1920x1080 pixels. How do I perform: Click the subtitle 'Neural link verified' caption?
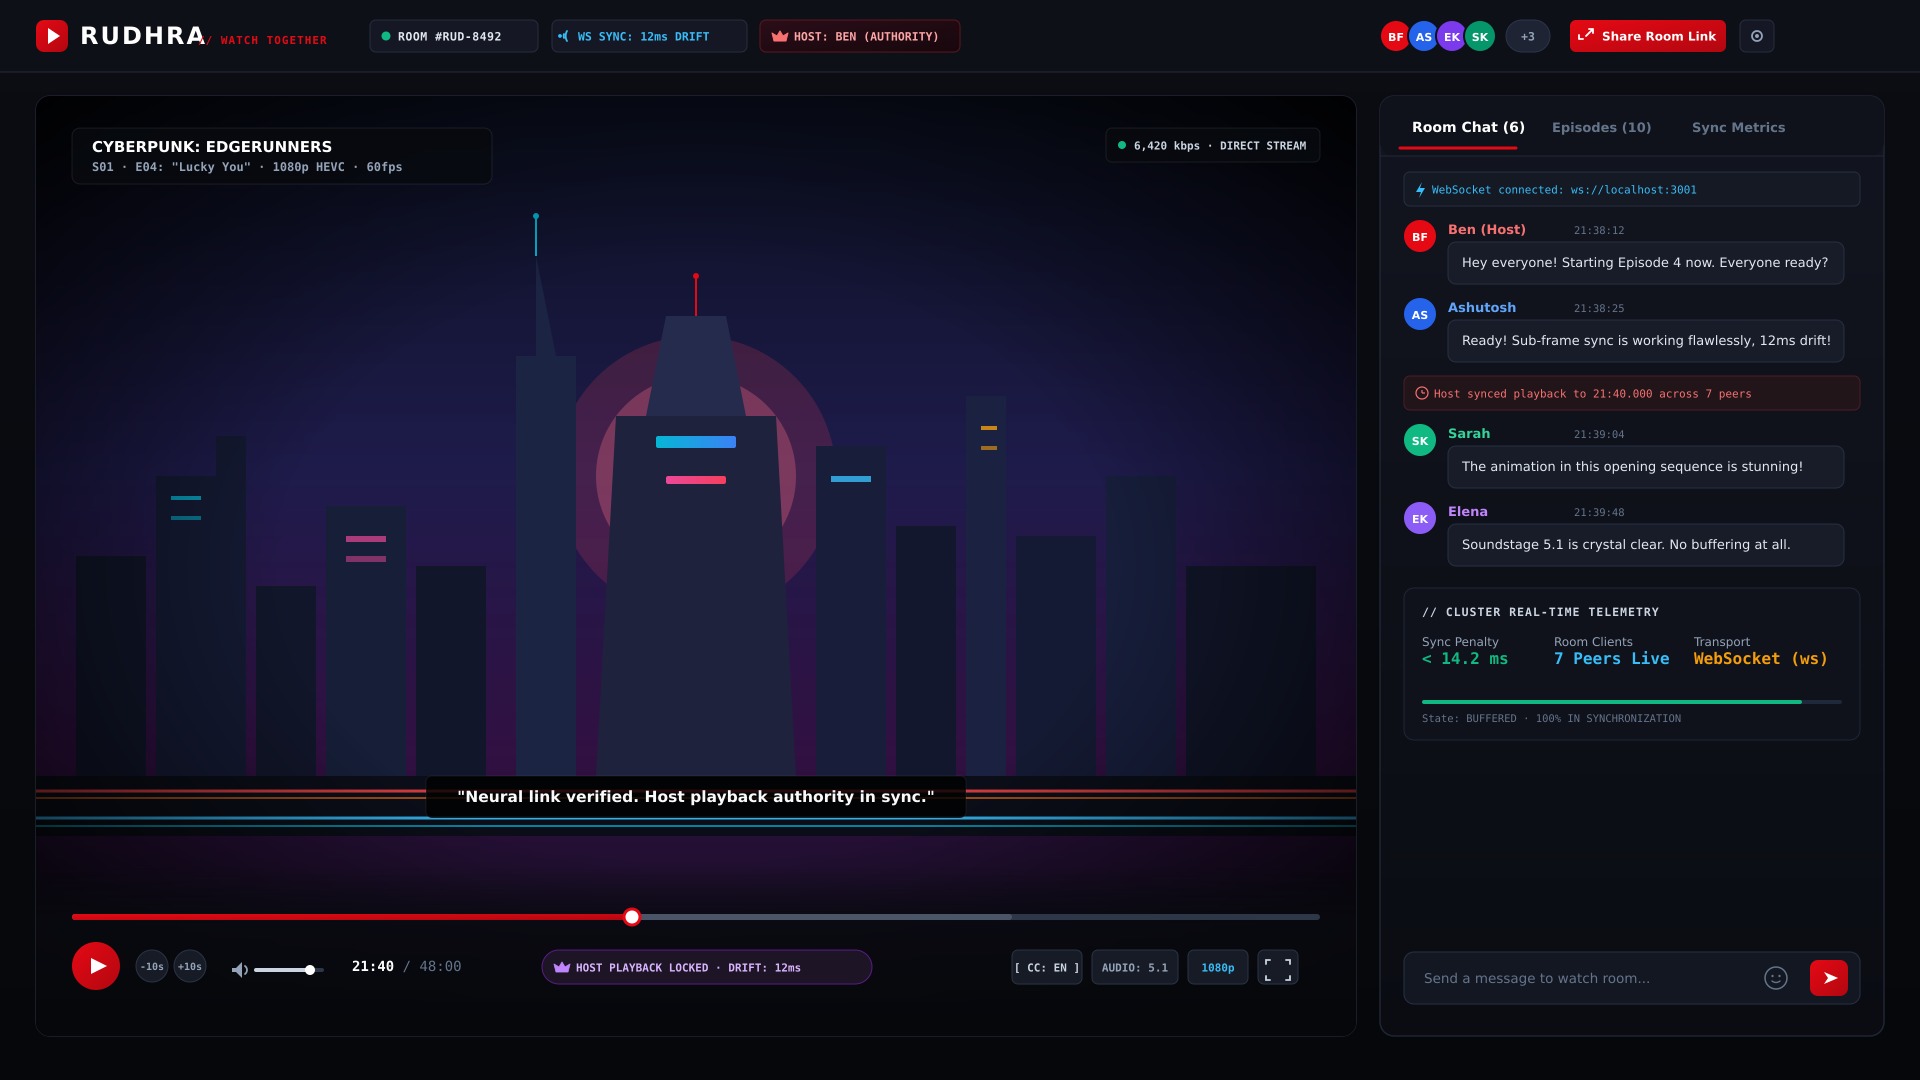click(695, 797)
